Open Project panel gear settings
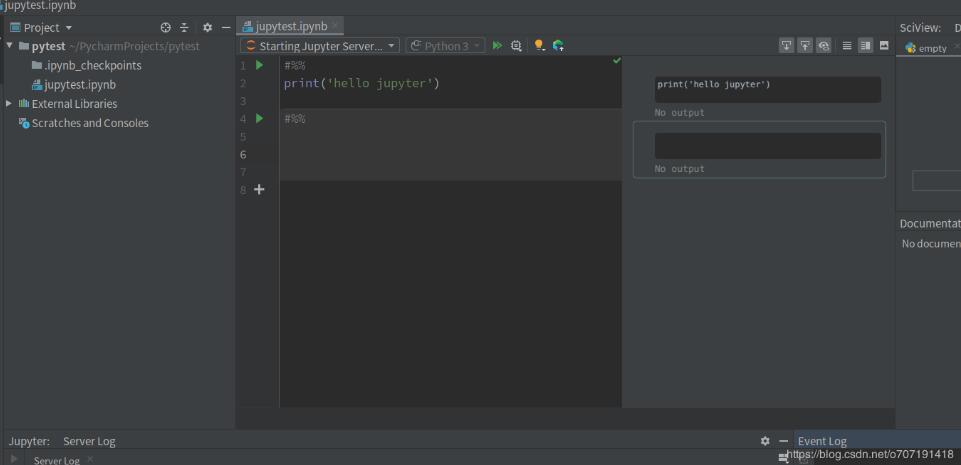The image size is (961, 465). [207, 28]
